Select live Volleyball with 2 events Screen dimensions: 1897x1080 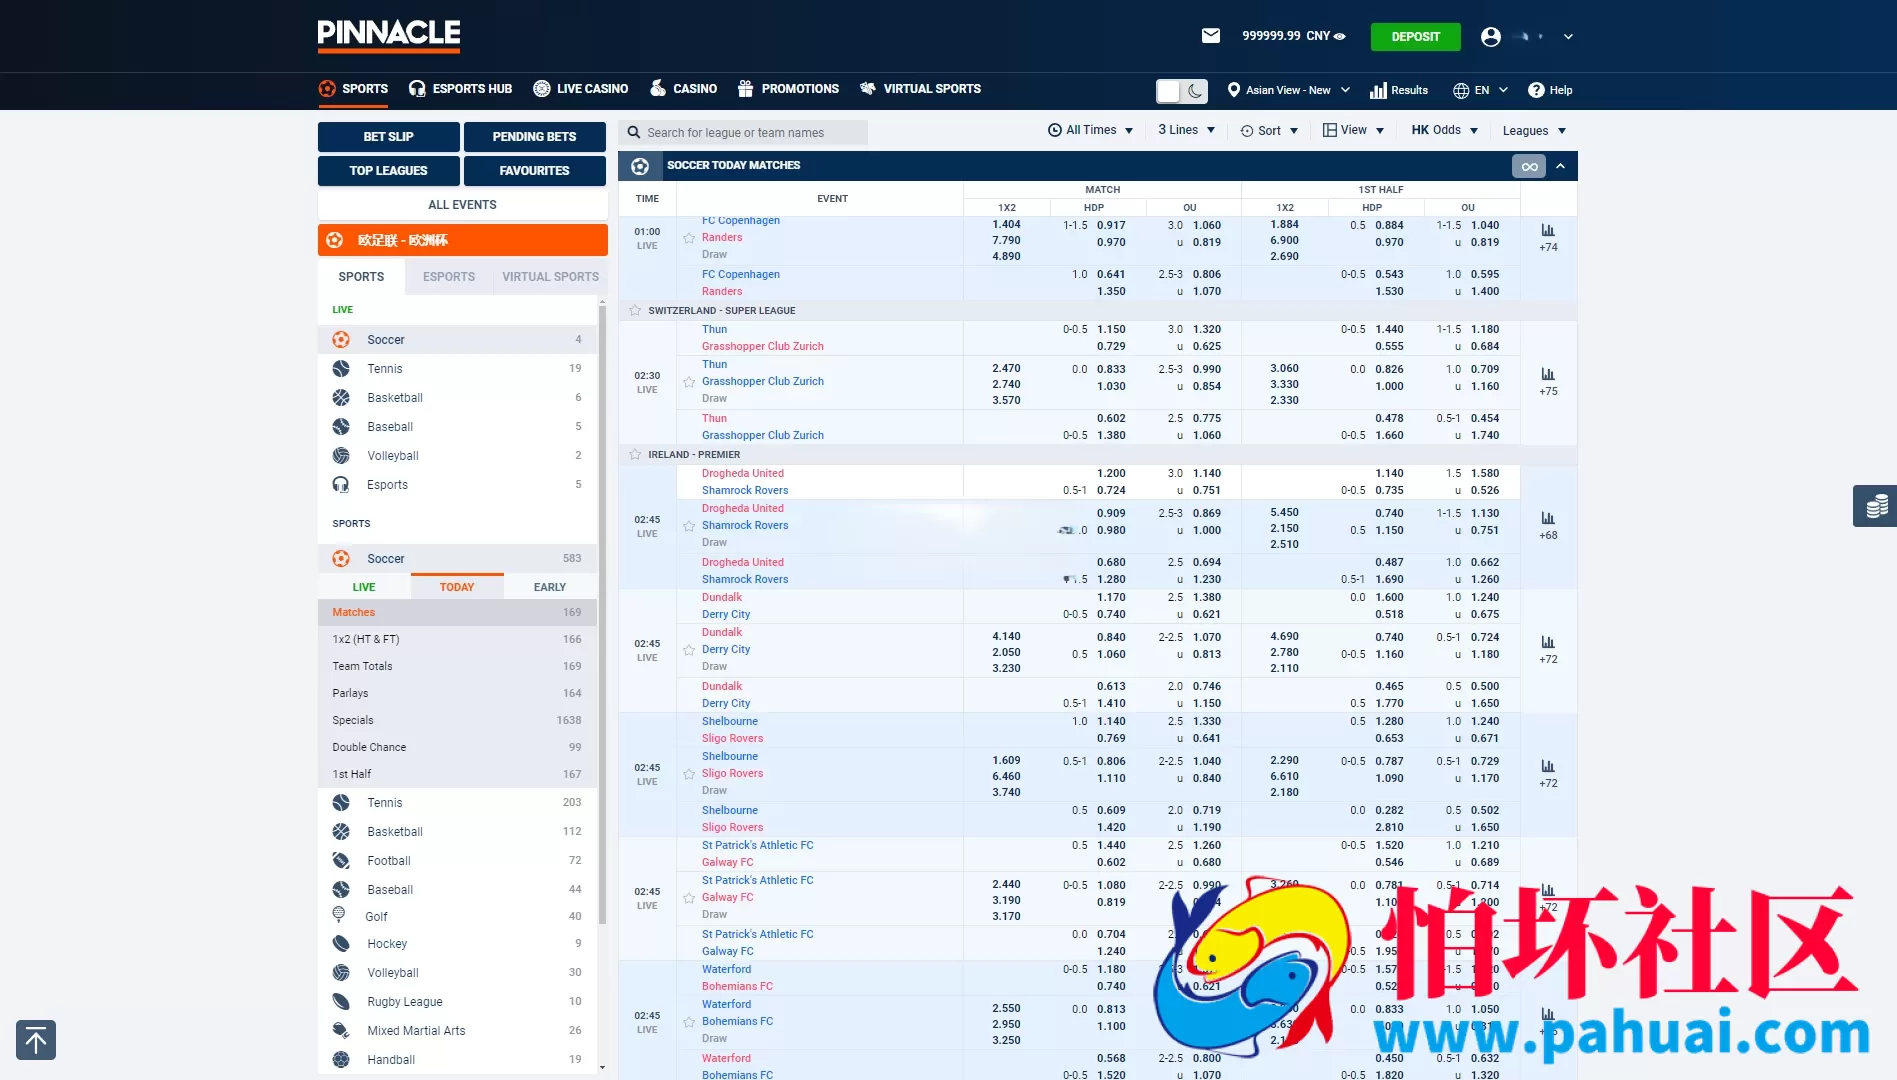(457, 456)
